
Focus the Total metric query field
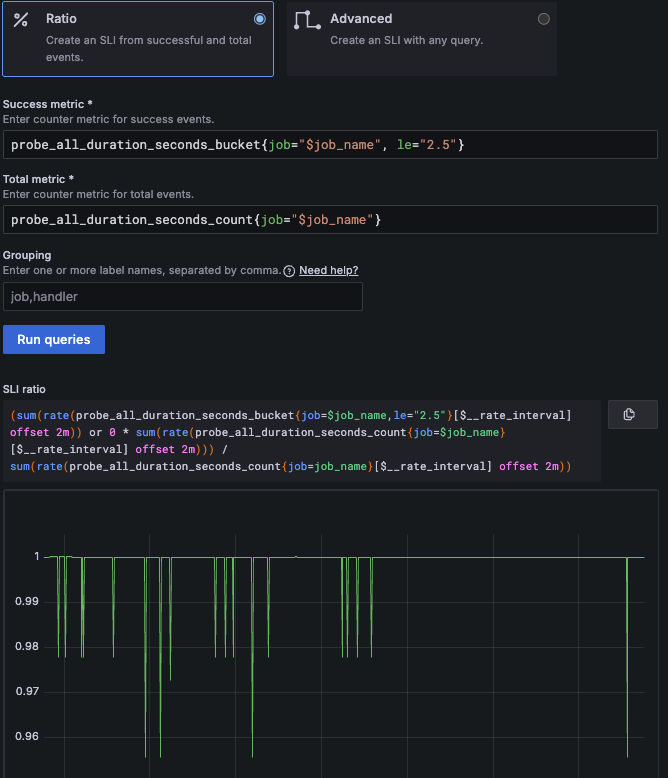coord(330,219)
